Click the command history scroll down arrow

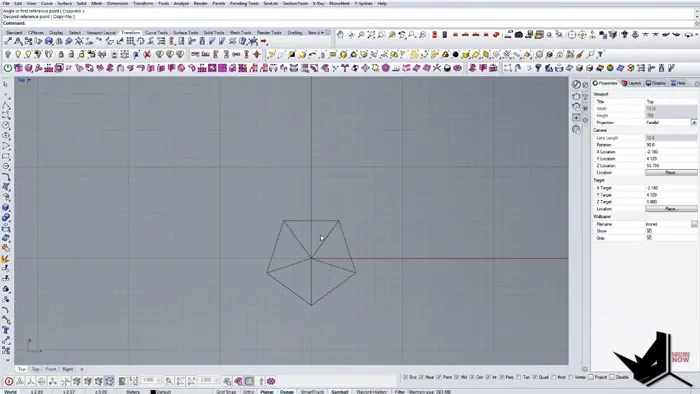pos(697,17)
